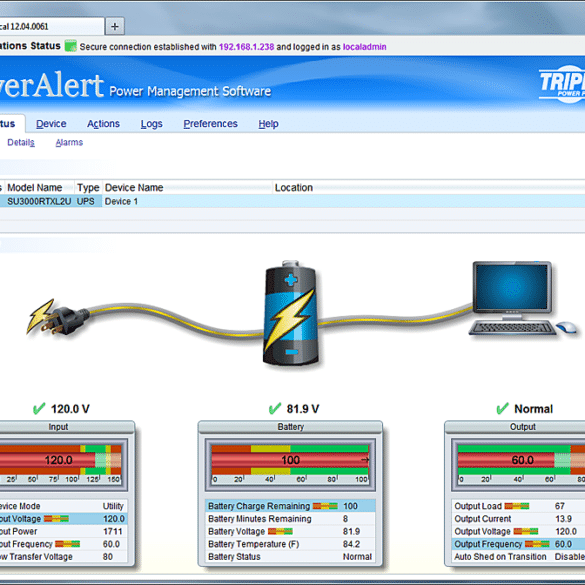Click the Input voltage gauge showing 120.0
Screen dimensions: 585x585
pyautogui.click(x=60, y=465)
